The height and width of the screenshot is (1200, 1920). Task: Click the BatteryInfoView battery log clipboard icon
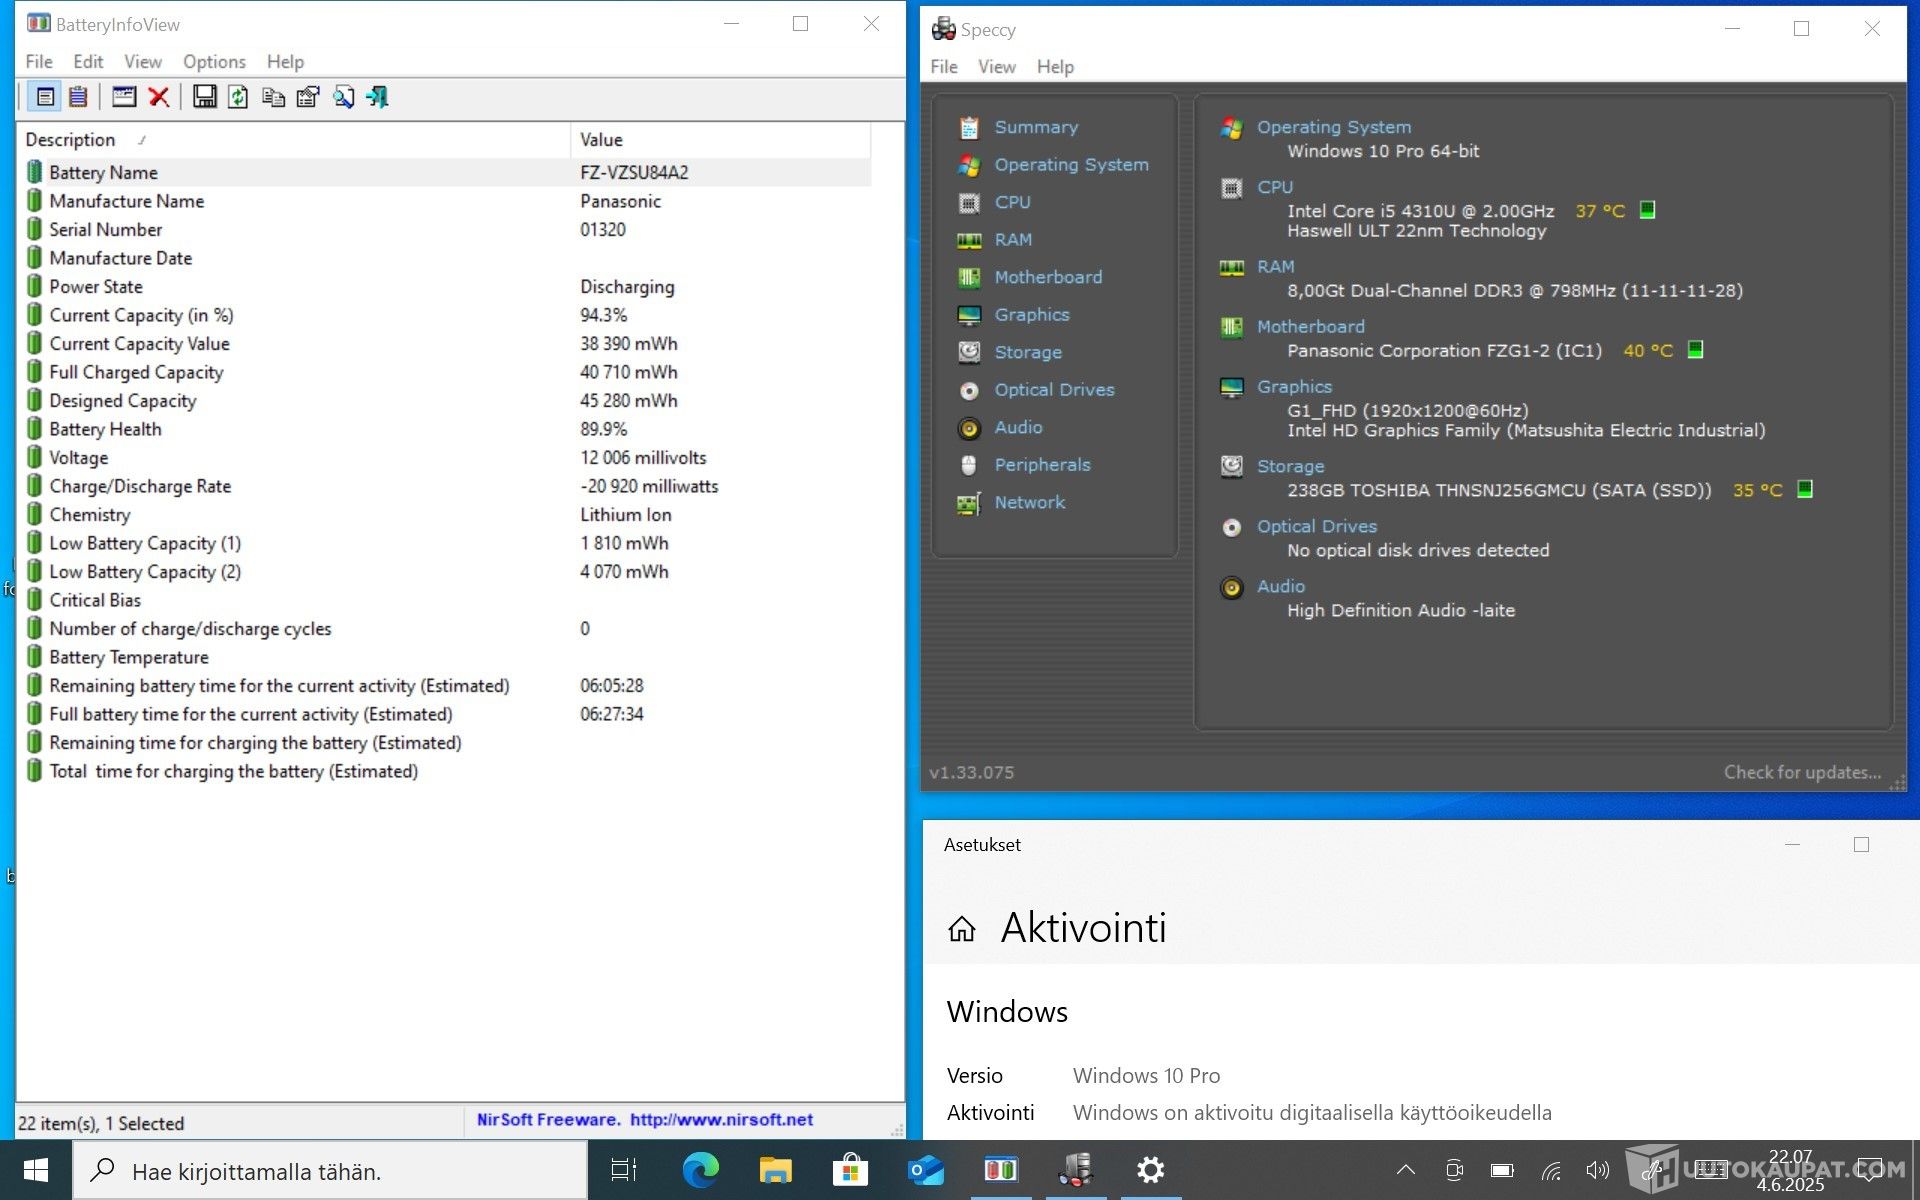[x=78, y=97]
